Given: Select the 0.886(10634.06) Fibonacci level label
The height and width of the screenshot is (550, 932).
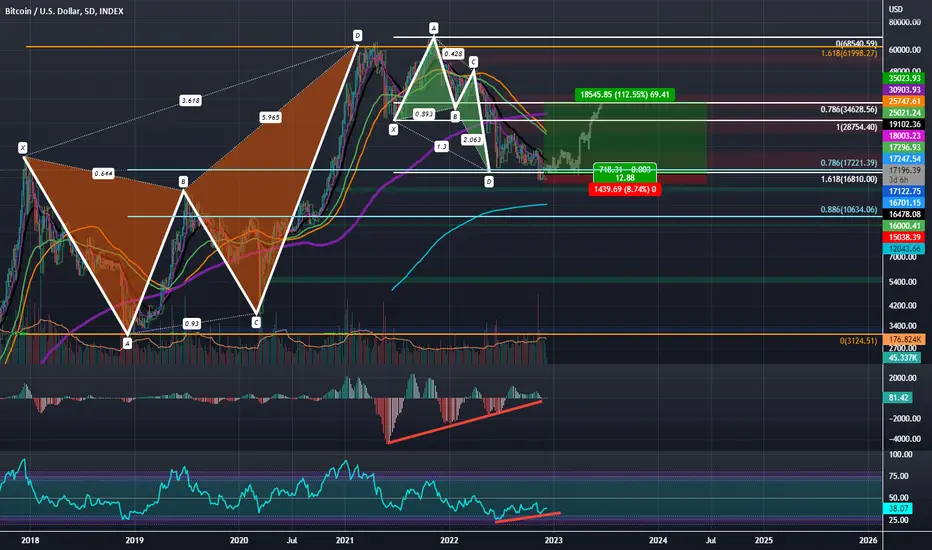Looking at the screenshot, I should [x=849, y=209].
